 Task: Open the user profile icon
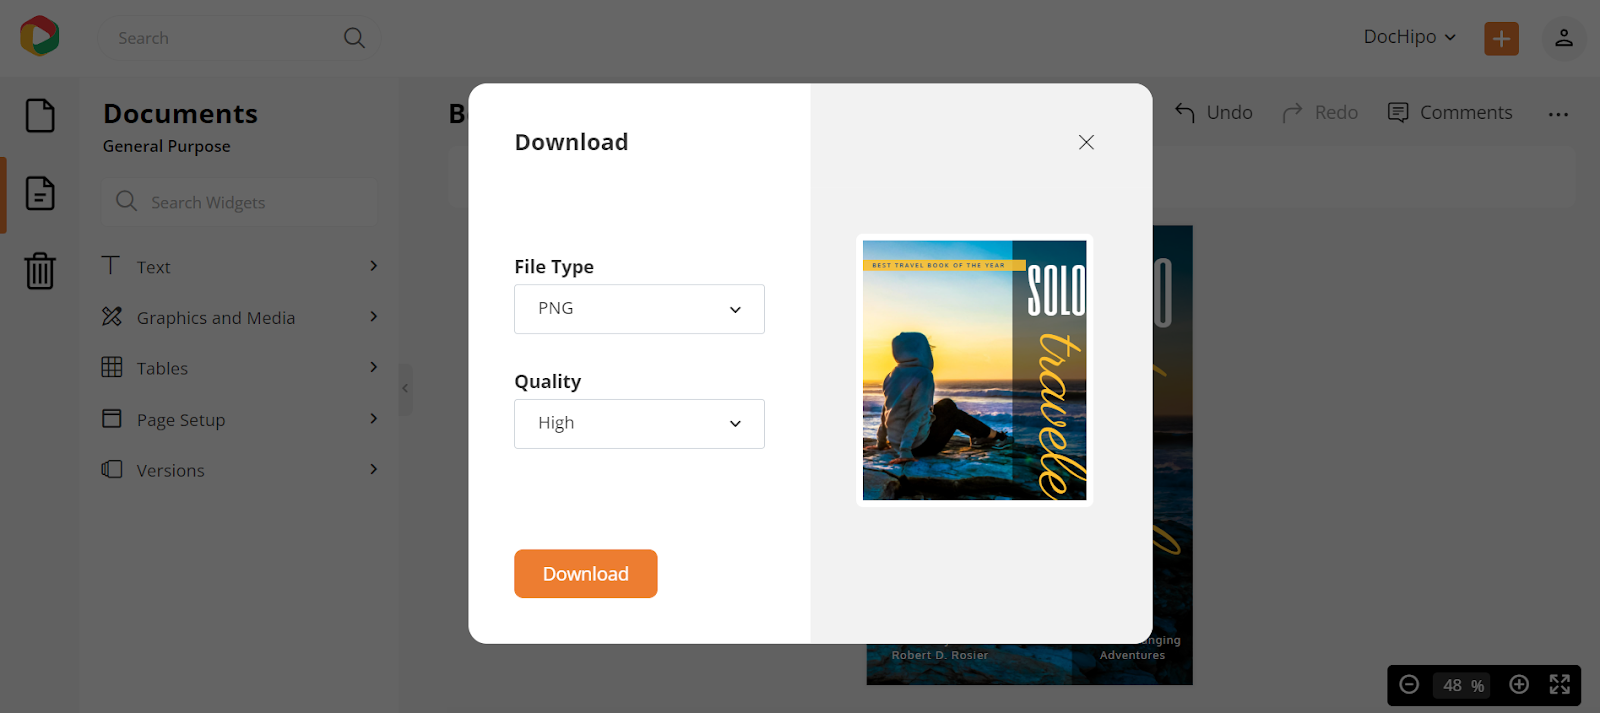click(1564, 39)
